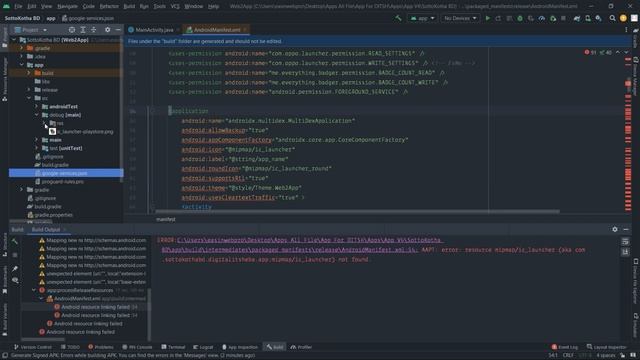This screenshot has width=640, height=360.
Task: Open the TODO tool window
Action: 70,347
